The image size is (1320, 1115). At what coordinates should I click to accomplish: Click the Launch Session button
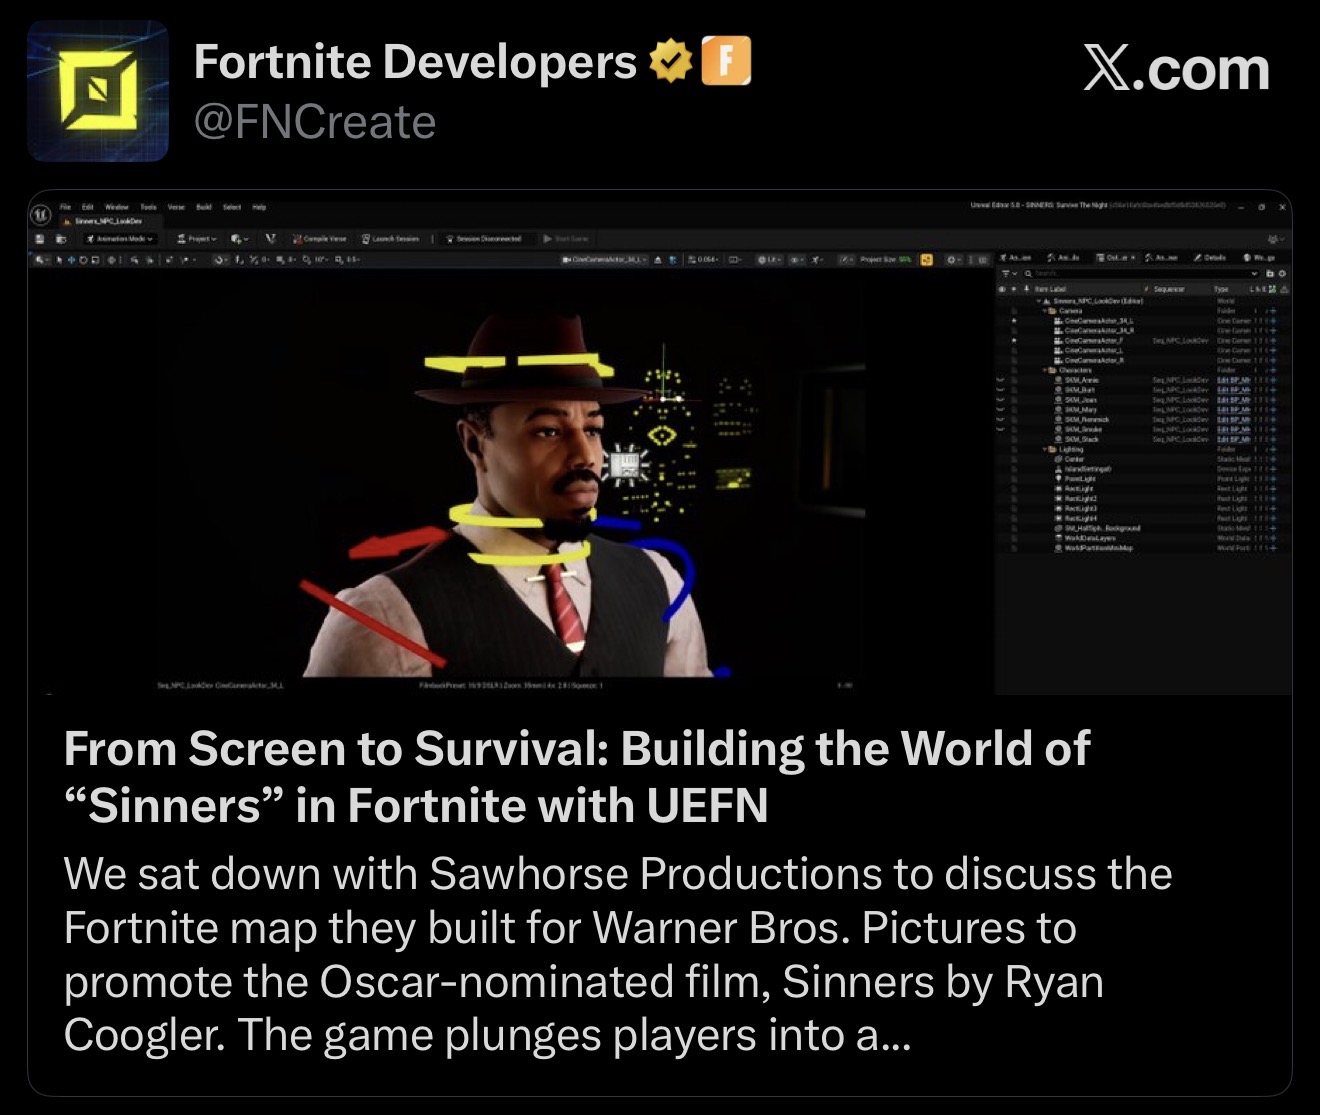point(390,239)
